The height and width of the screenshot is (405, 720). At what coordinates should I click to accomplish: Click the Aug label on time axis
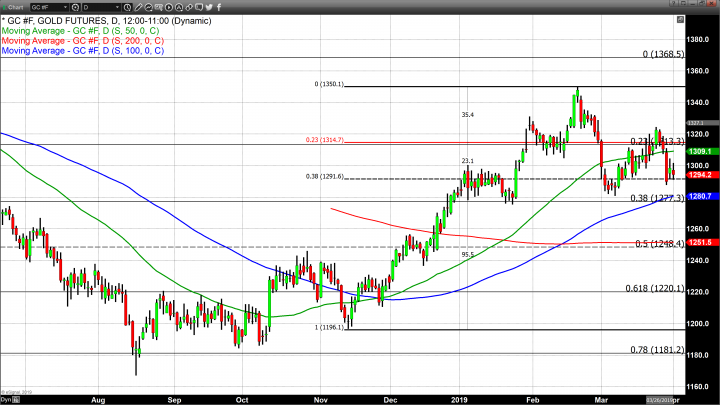98,400
